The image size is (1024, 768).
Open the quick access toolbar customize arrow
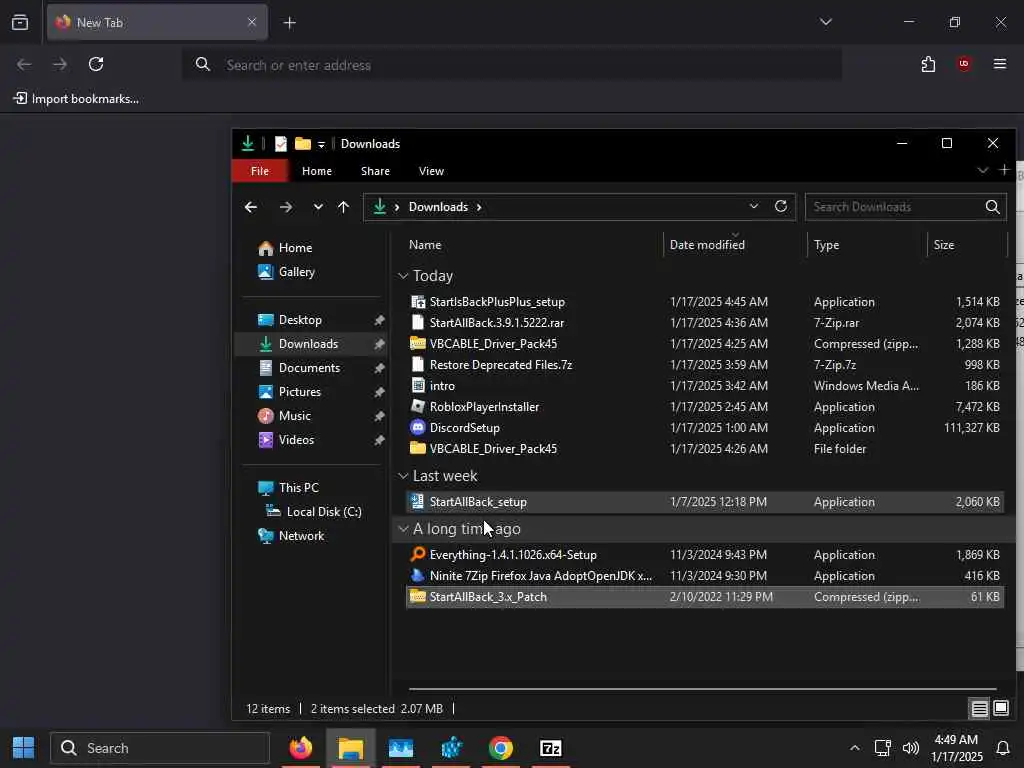point(321,144)
